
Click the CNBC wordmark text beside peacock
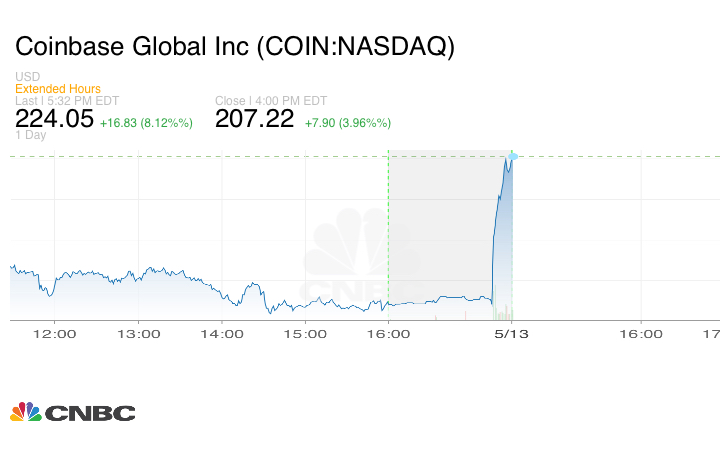click(x=90, y=413)
